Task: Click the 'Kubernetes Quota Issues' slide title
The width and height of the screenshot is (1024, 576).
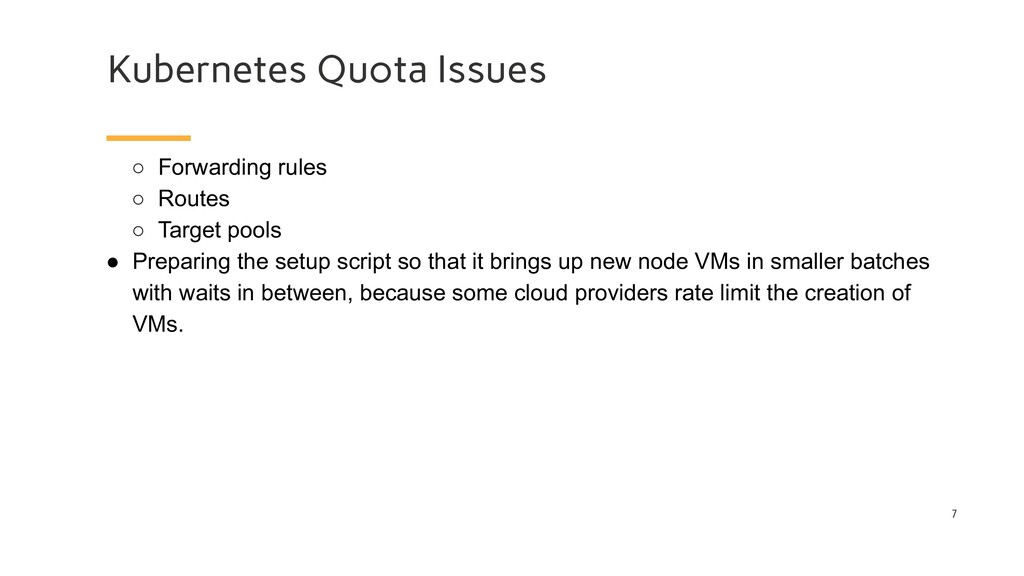Action: [x=327, y=70]
